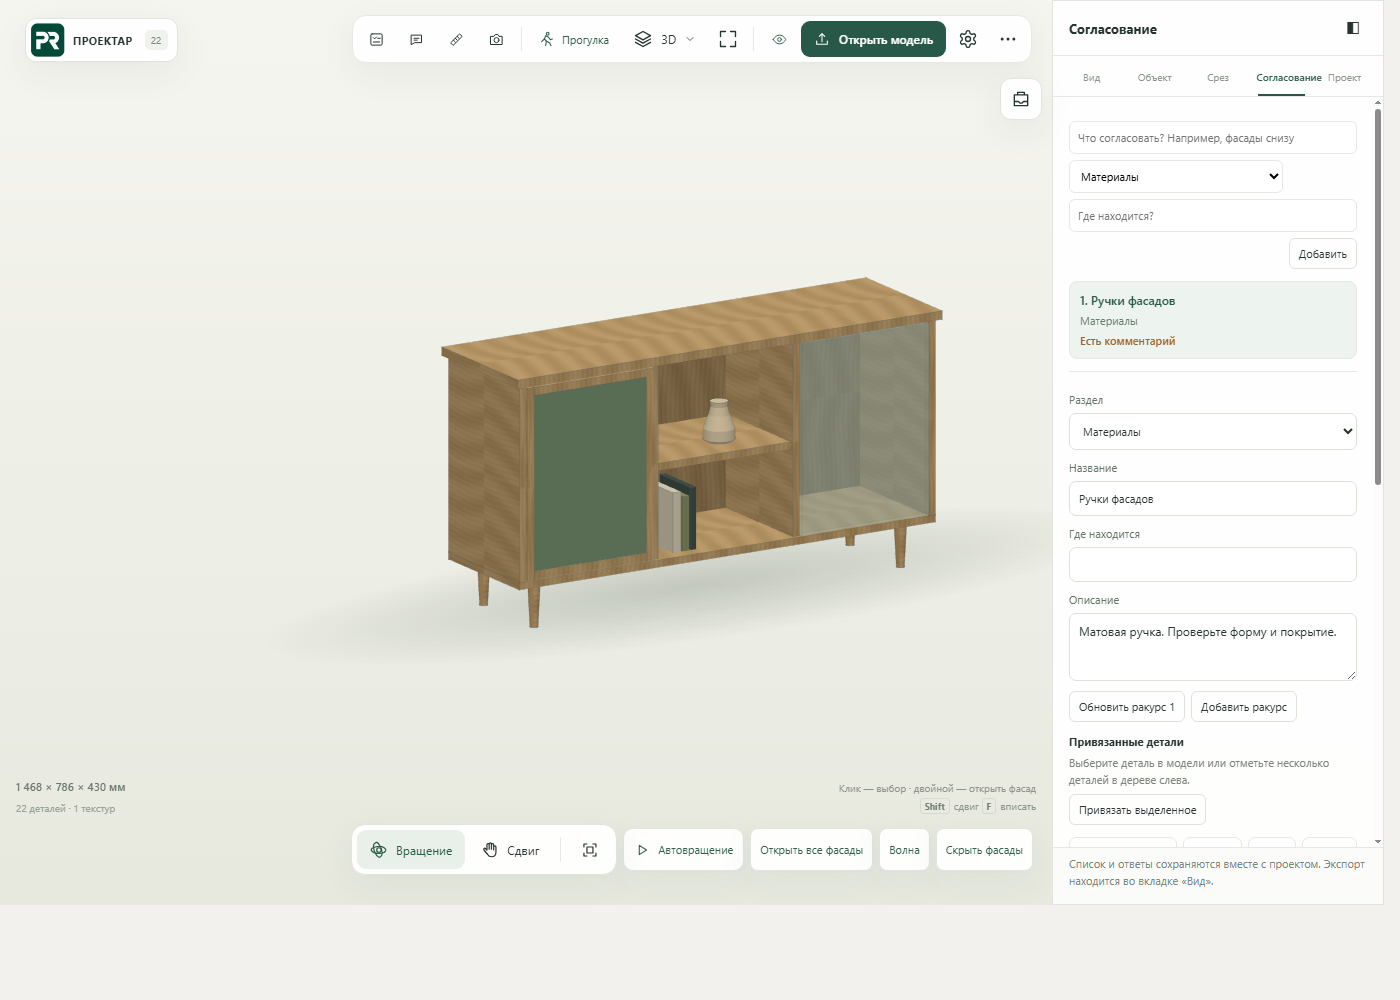Open the checklist panel icon in the top toolbar

pos(376,40)
